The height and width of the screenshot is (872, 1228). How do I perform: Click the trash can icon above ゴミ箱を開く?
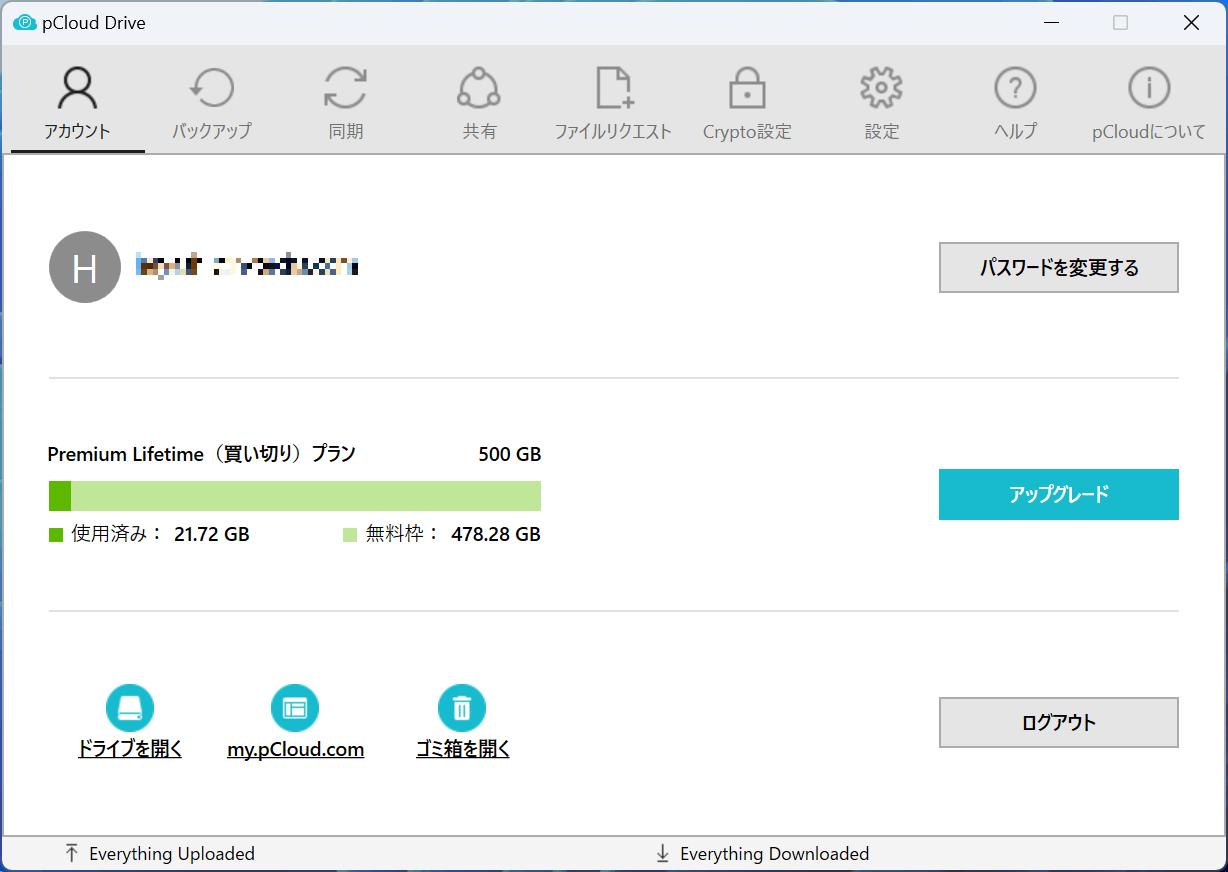coord(462,709)
